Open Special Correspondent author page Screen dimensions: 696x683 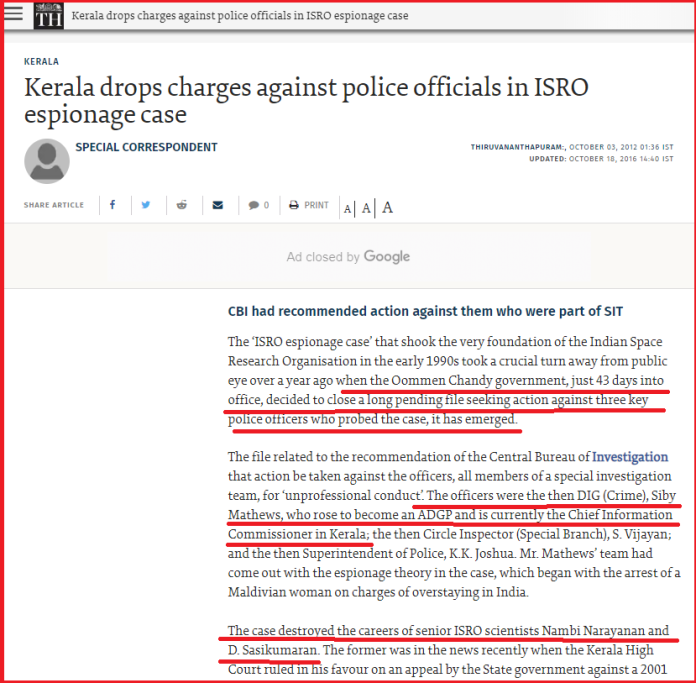(146, 147)
